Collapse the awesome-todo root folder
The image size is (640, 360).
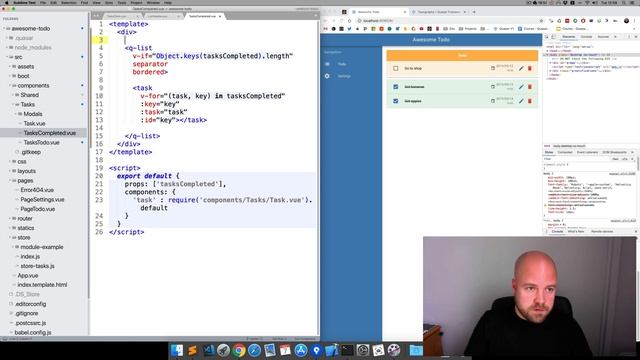[x=4, y=29]
